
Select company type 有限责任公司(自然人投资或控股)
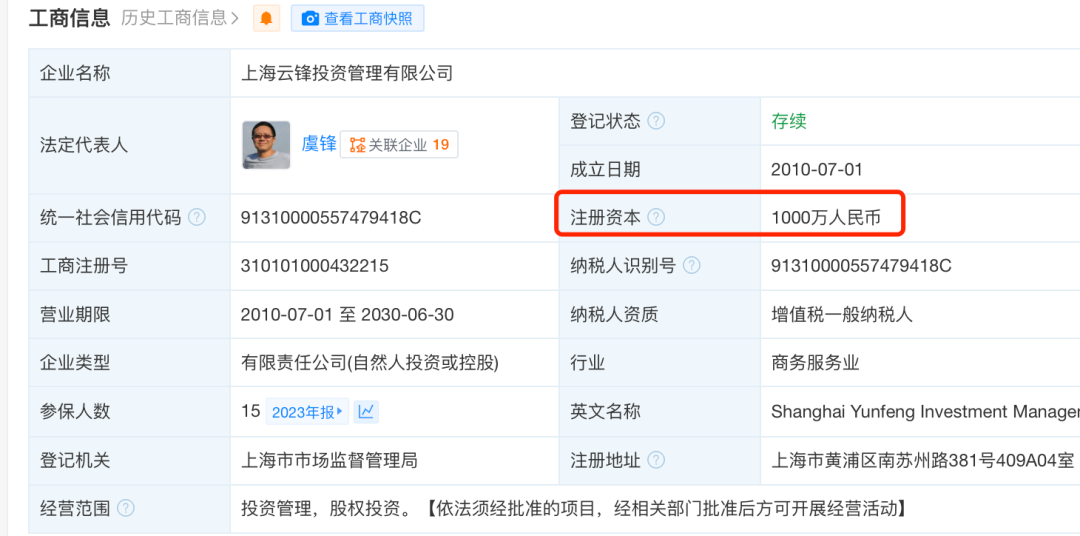point(369,363)
